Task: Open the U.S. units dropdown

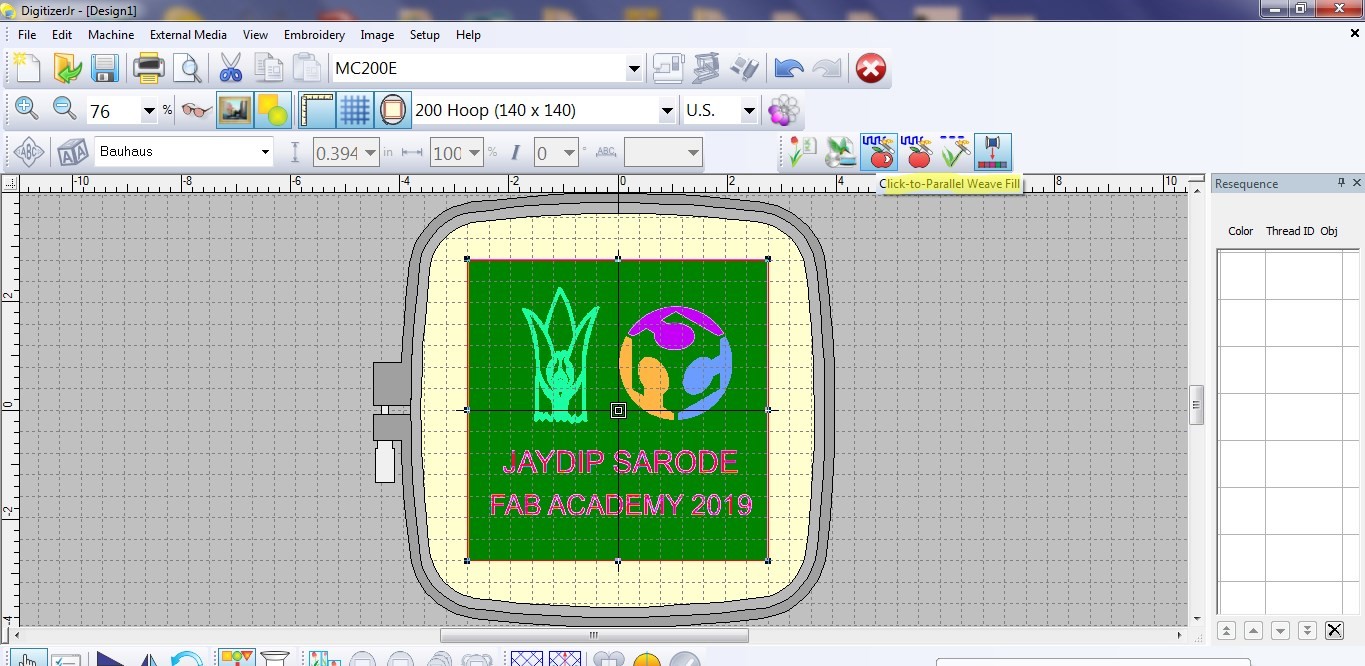Action: [749, 111]
